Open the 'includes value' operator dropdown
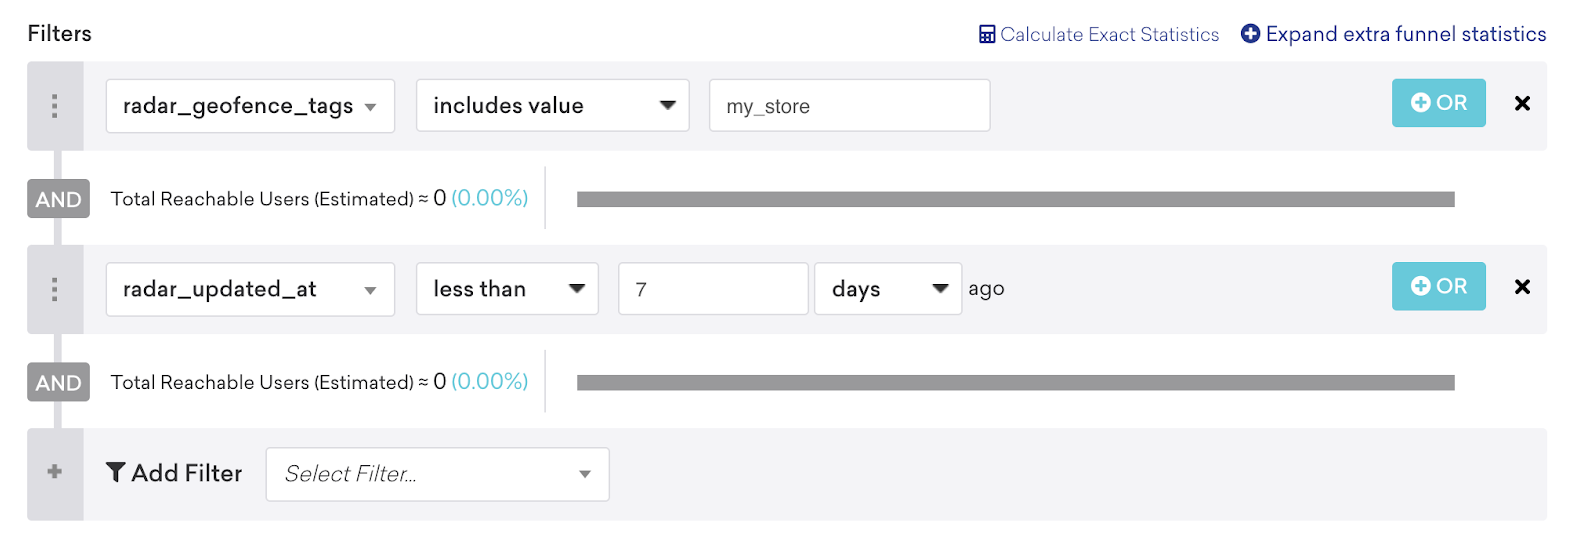 point(553,106)
